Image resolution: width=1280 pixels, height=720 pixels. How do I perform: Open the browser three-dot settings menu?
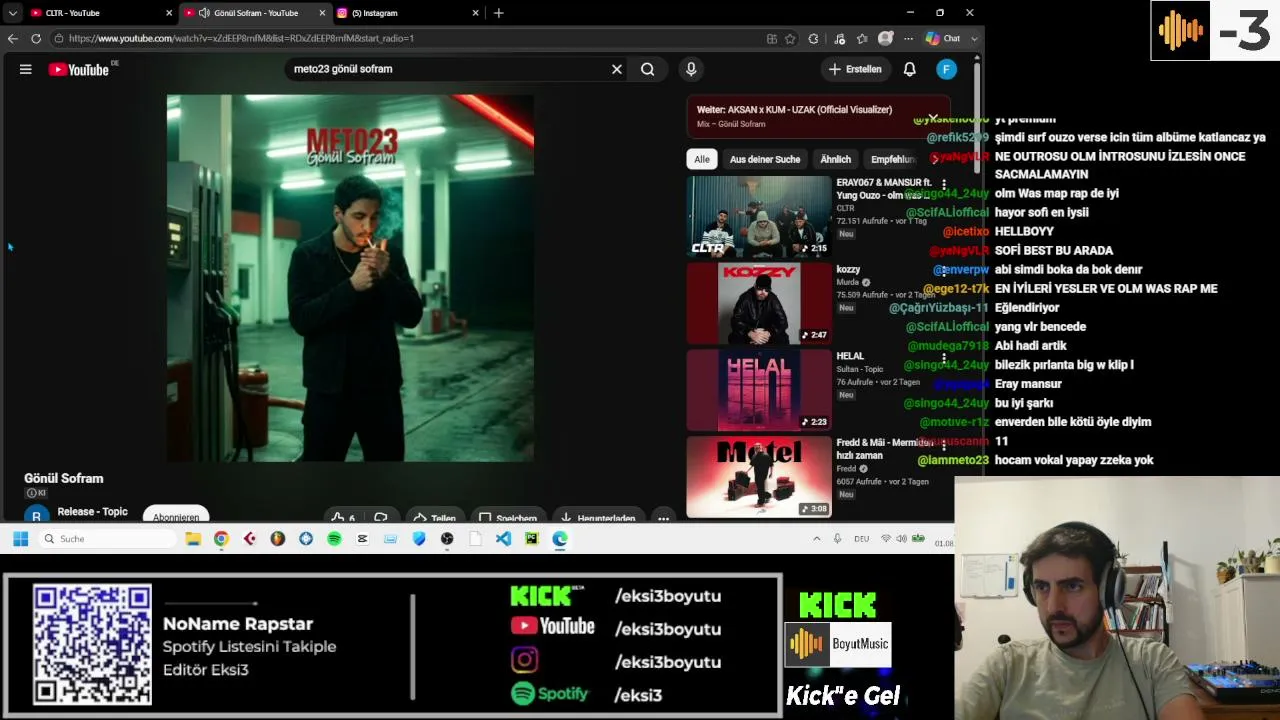tap(908, 38)
